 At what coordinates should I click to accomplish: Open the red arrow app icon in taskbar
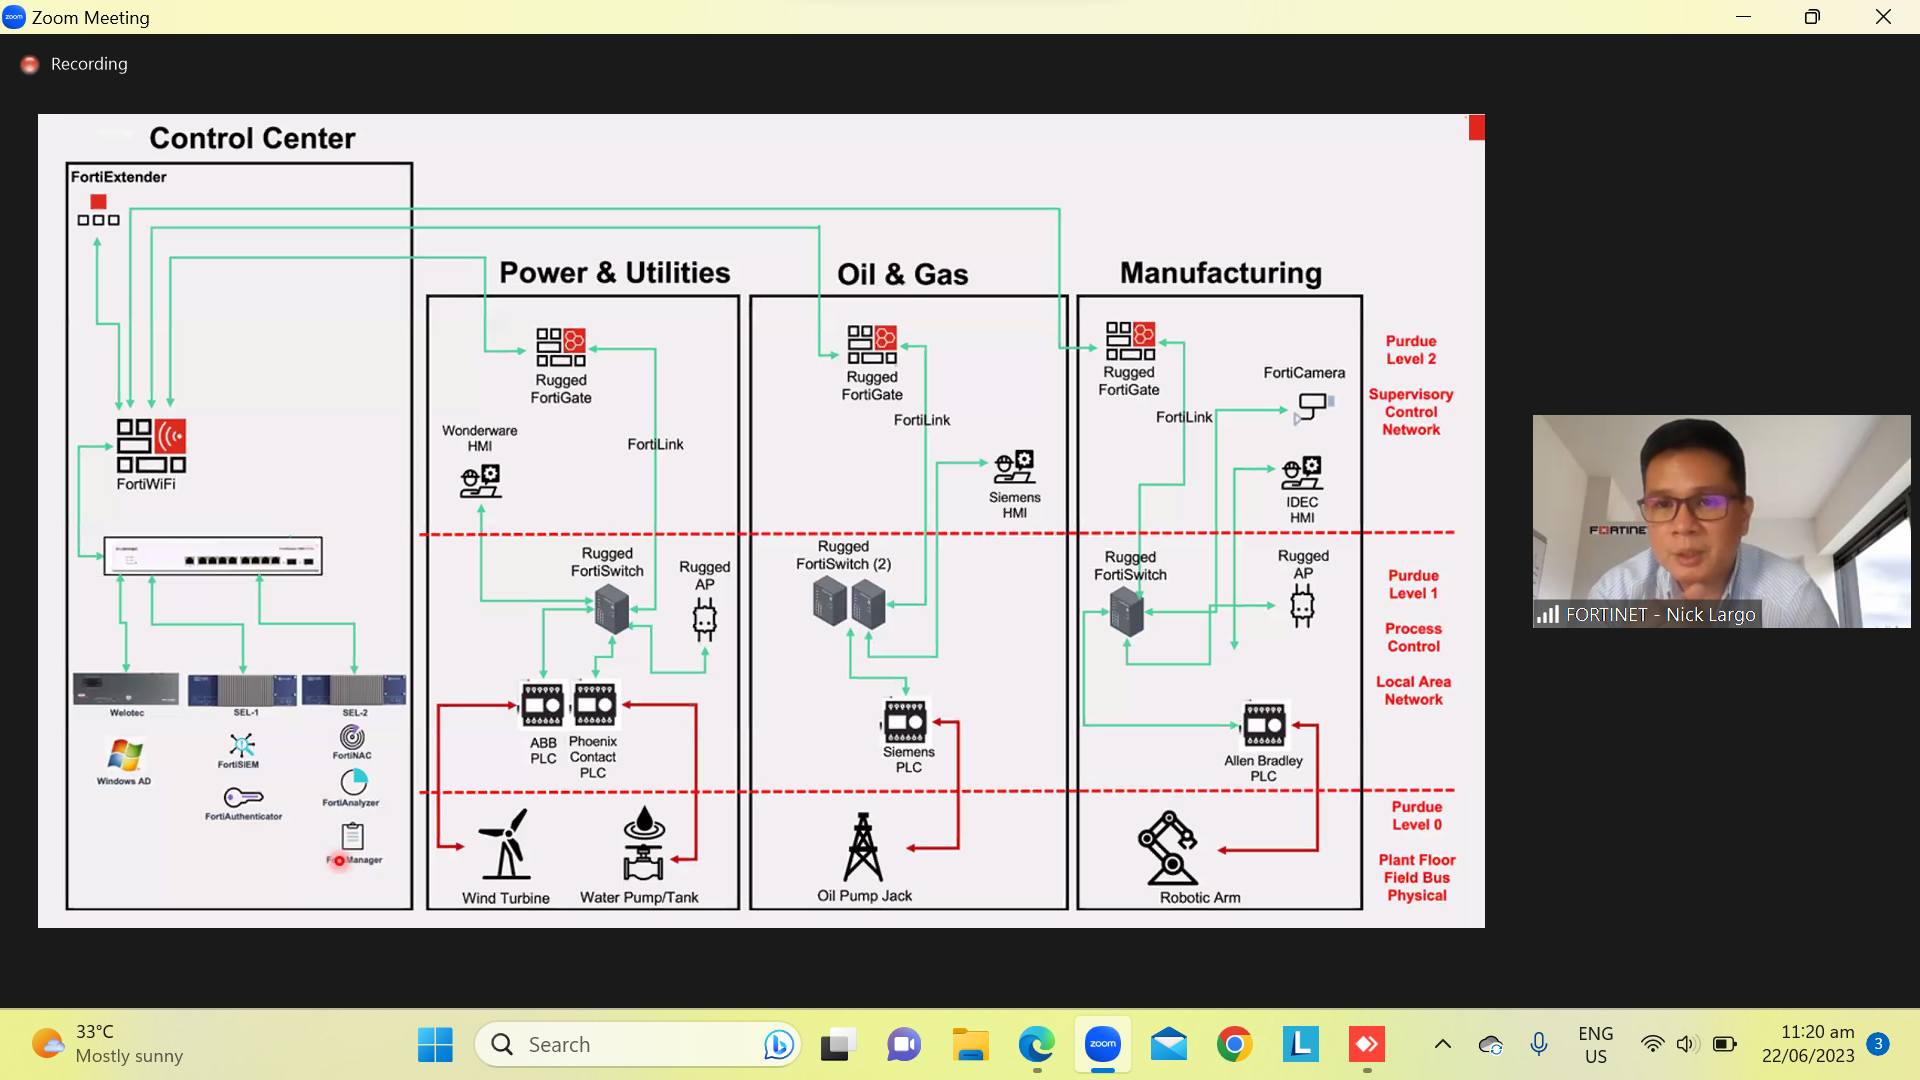click(1367, 1045)
